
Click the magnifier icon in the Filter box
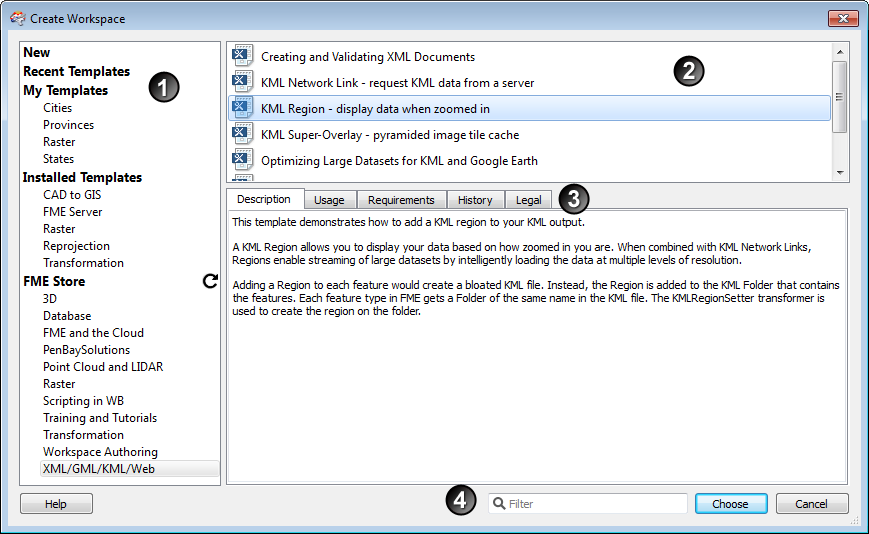pos(499,504)
